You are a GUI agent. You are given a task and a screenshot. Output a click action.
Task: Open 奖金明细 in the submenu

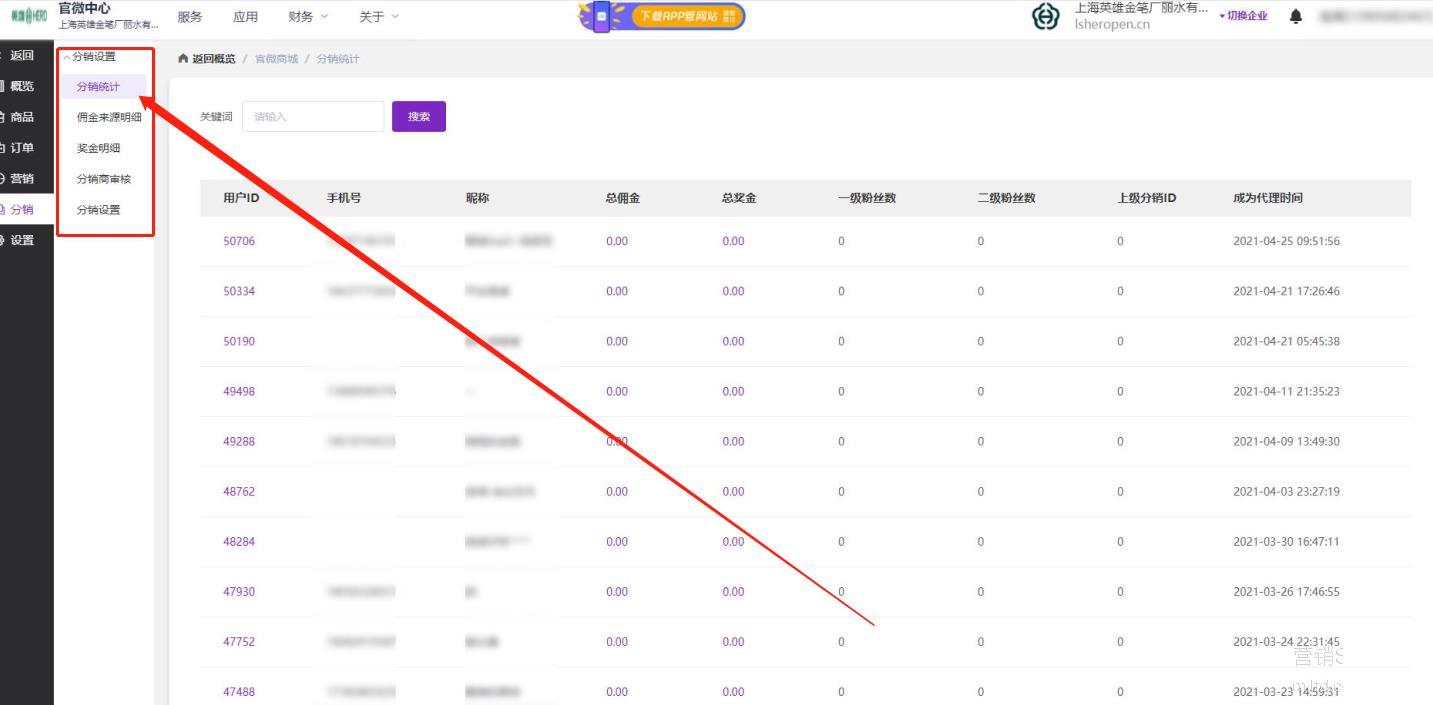98,148
